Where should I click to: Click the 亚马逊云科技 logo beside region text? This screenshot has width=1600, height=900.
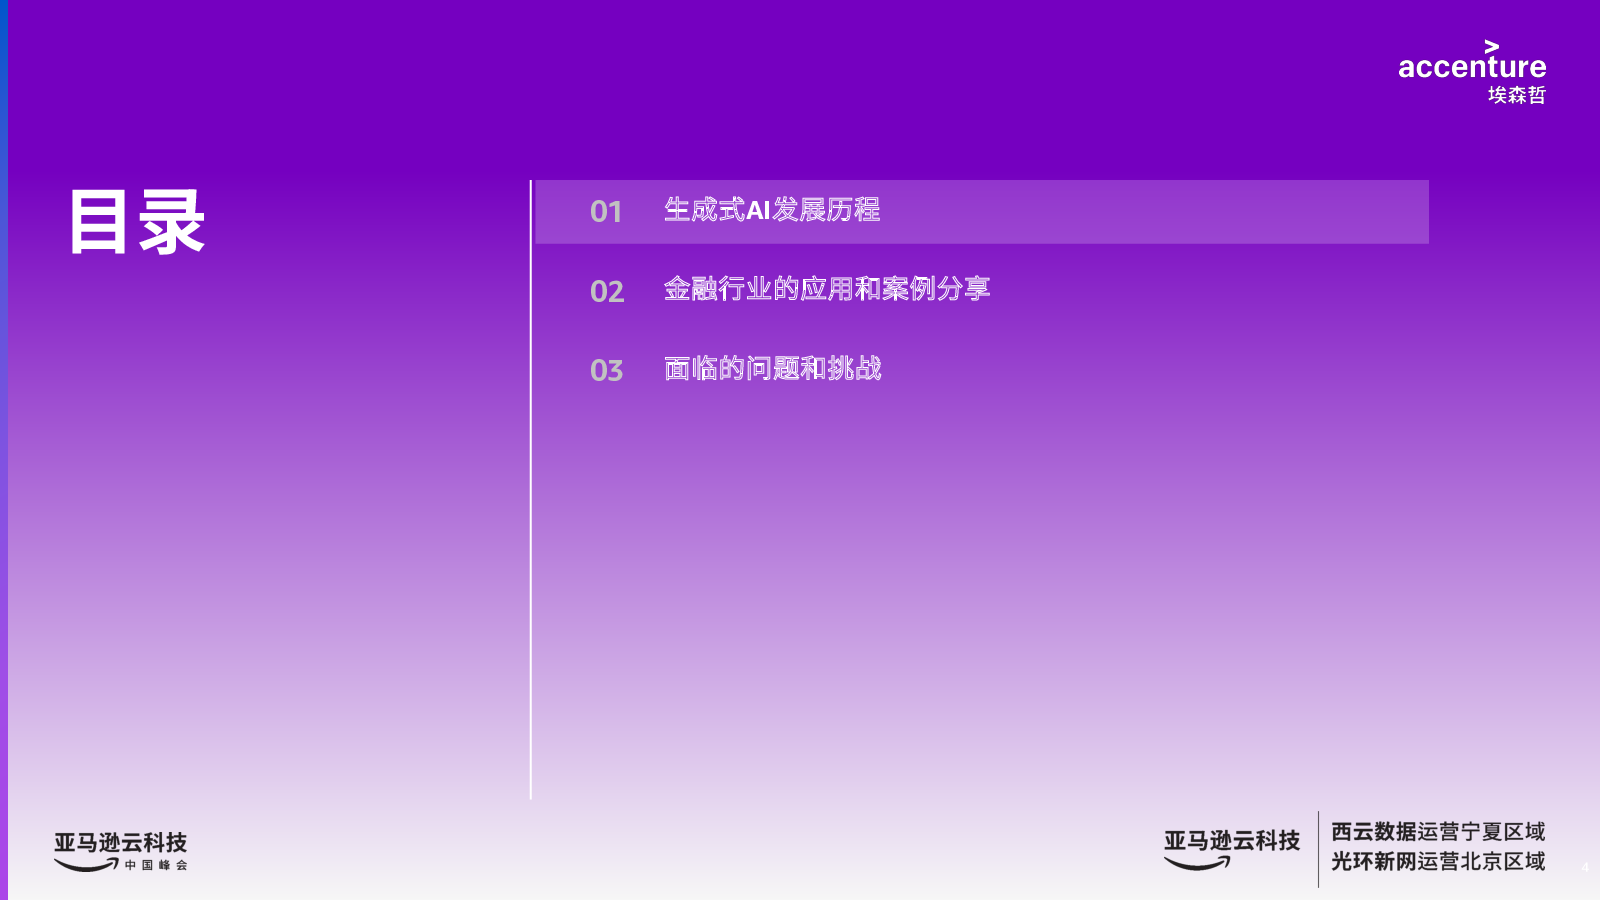(1232, 849)
